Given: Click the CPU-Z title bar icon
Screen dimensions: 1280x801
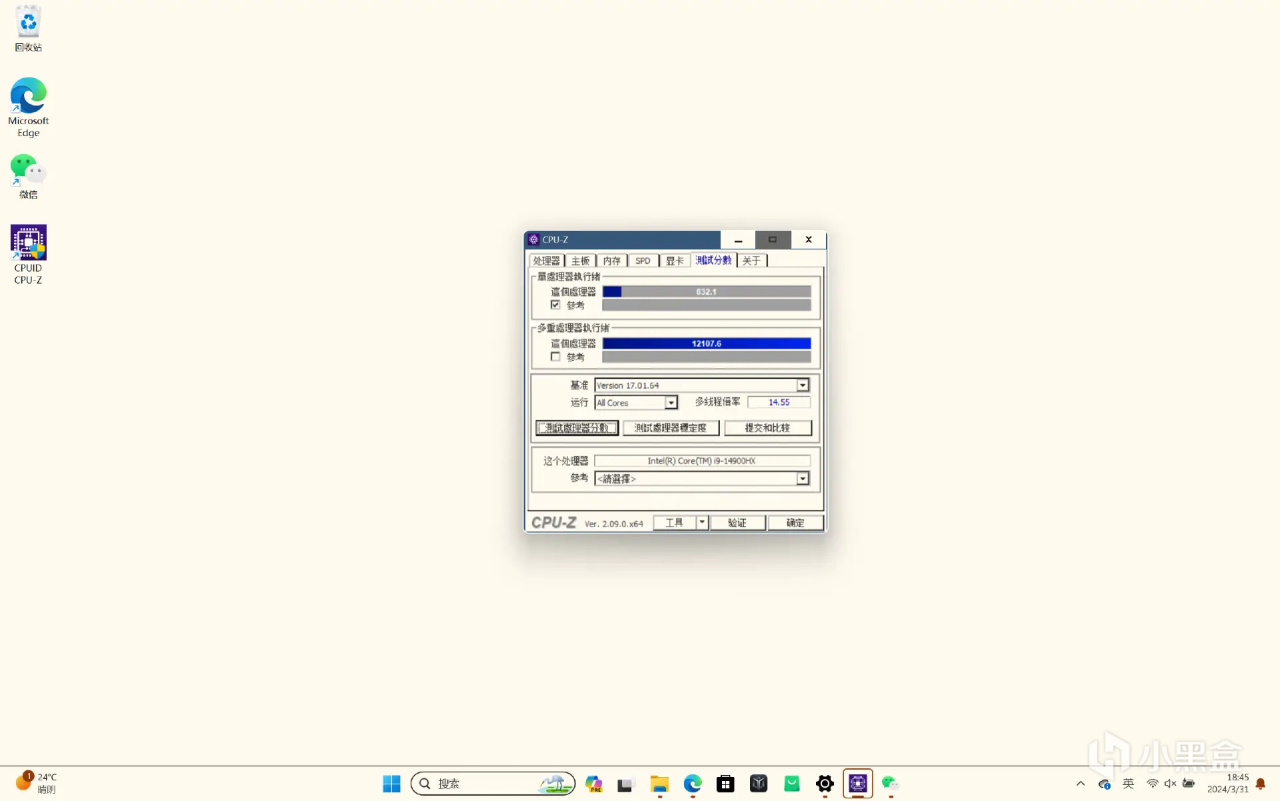Looking at the screenshot, I should [x=533, y=240].
